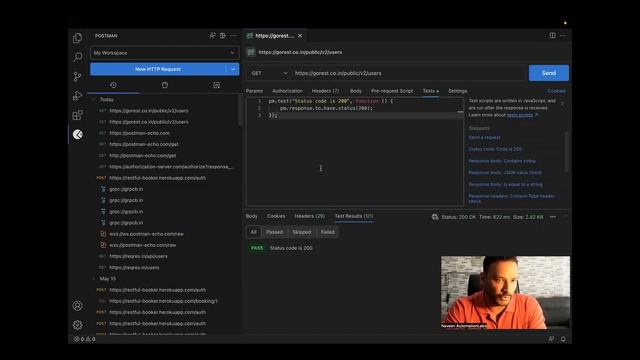Close the gorest request editor tab
640x360 pixels.
point(300,36)
